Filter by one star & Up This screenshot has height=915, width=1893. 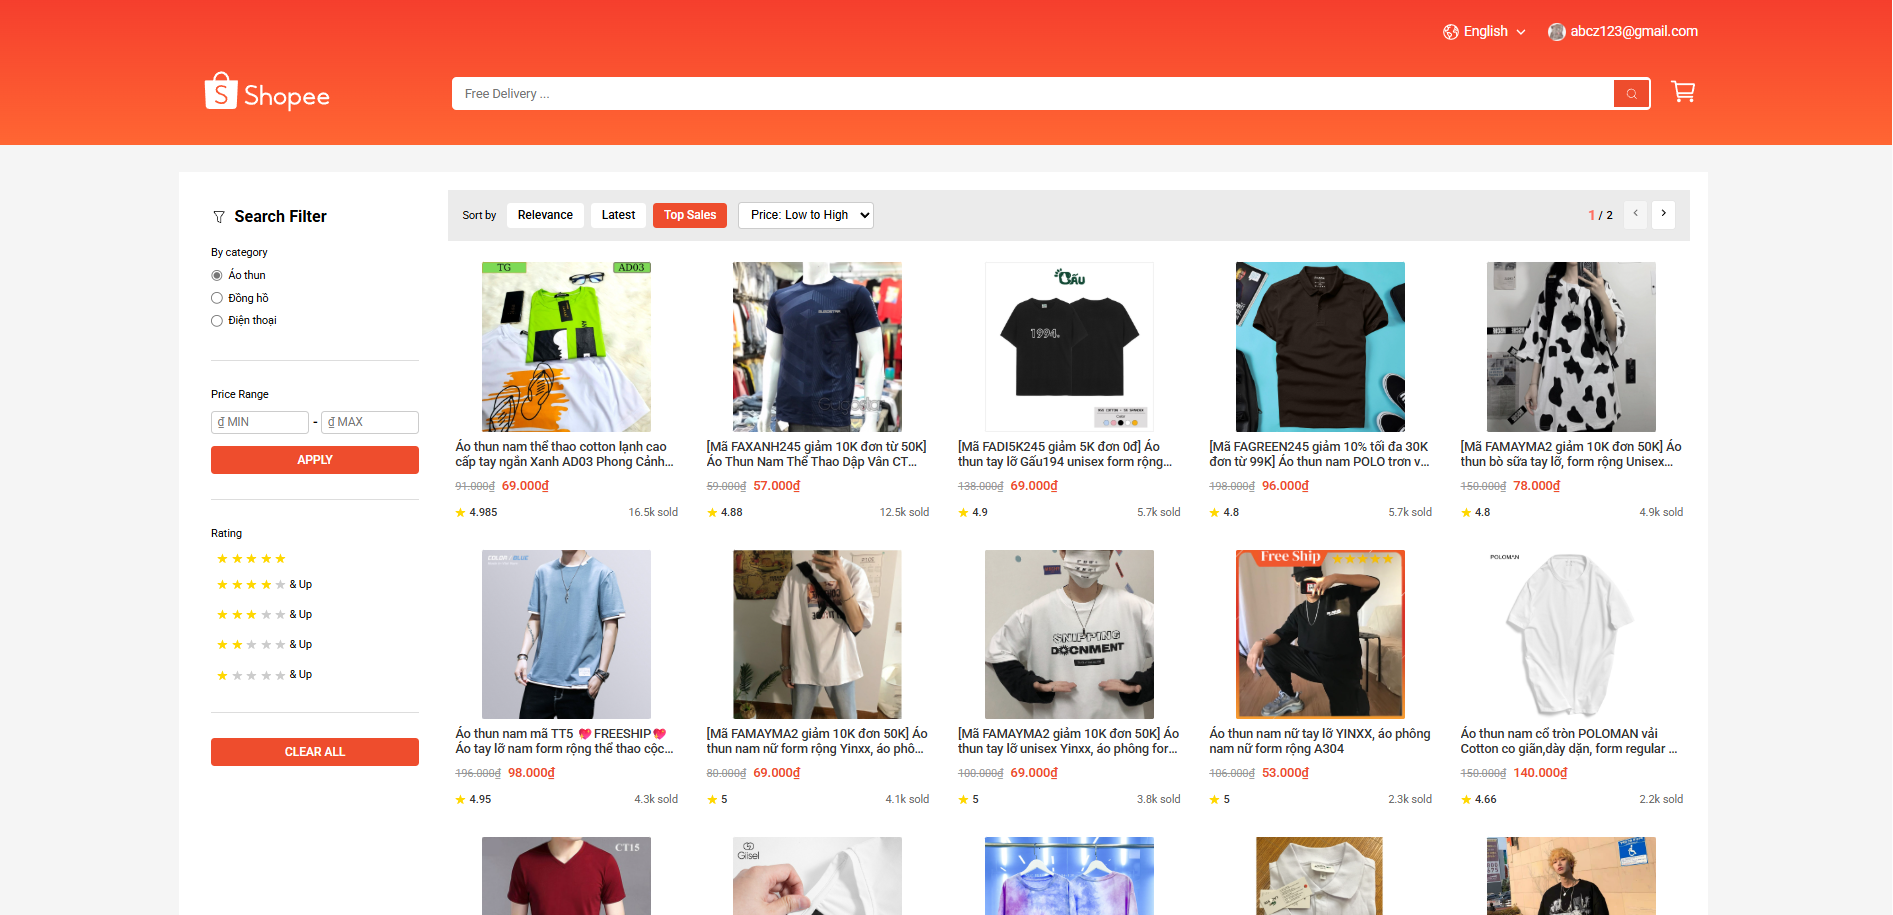click(x=264, y=675)
